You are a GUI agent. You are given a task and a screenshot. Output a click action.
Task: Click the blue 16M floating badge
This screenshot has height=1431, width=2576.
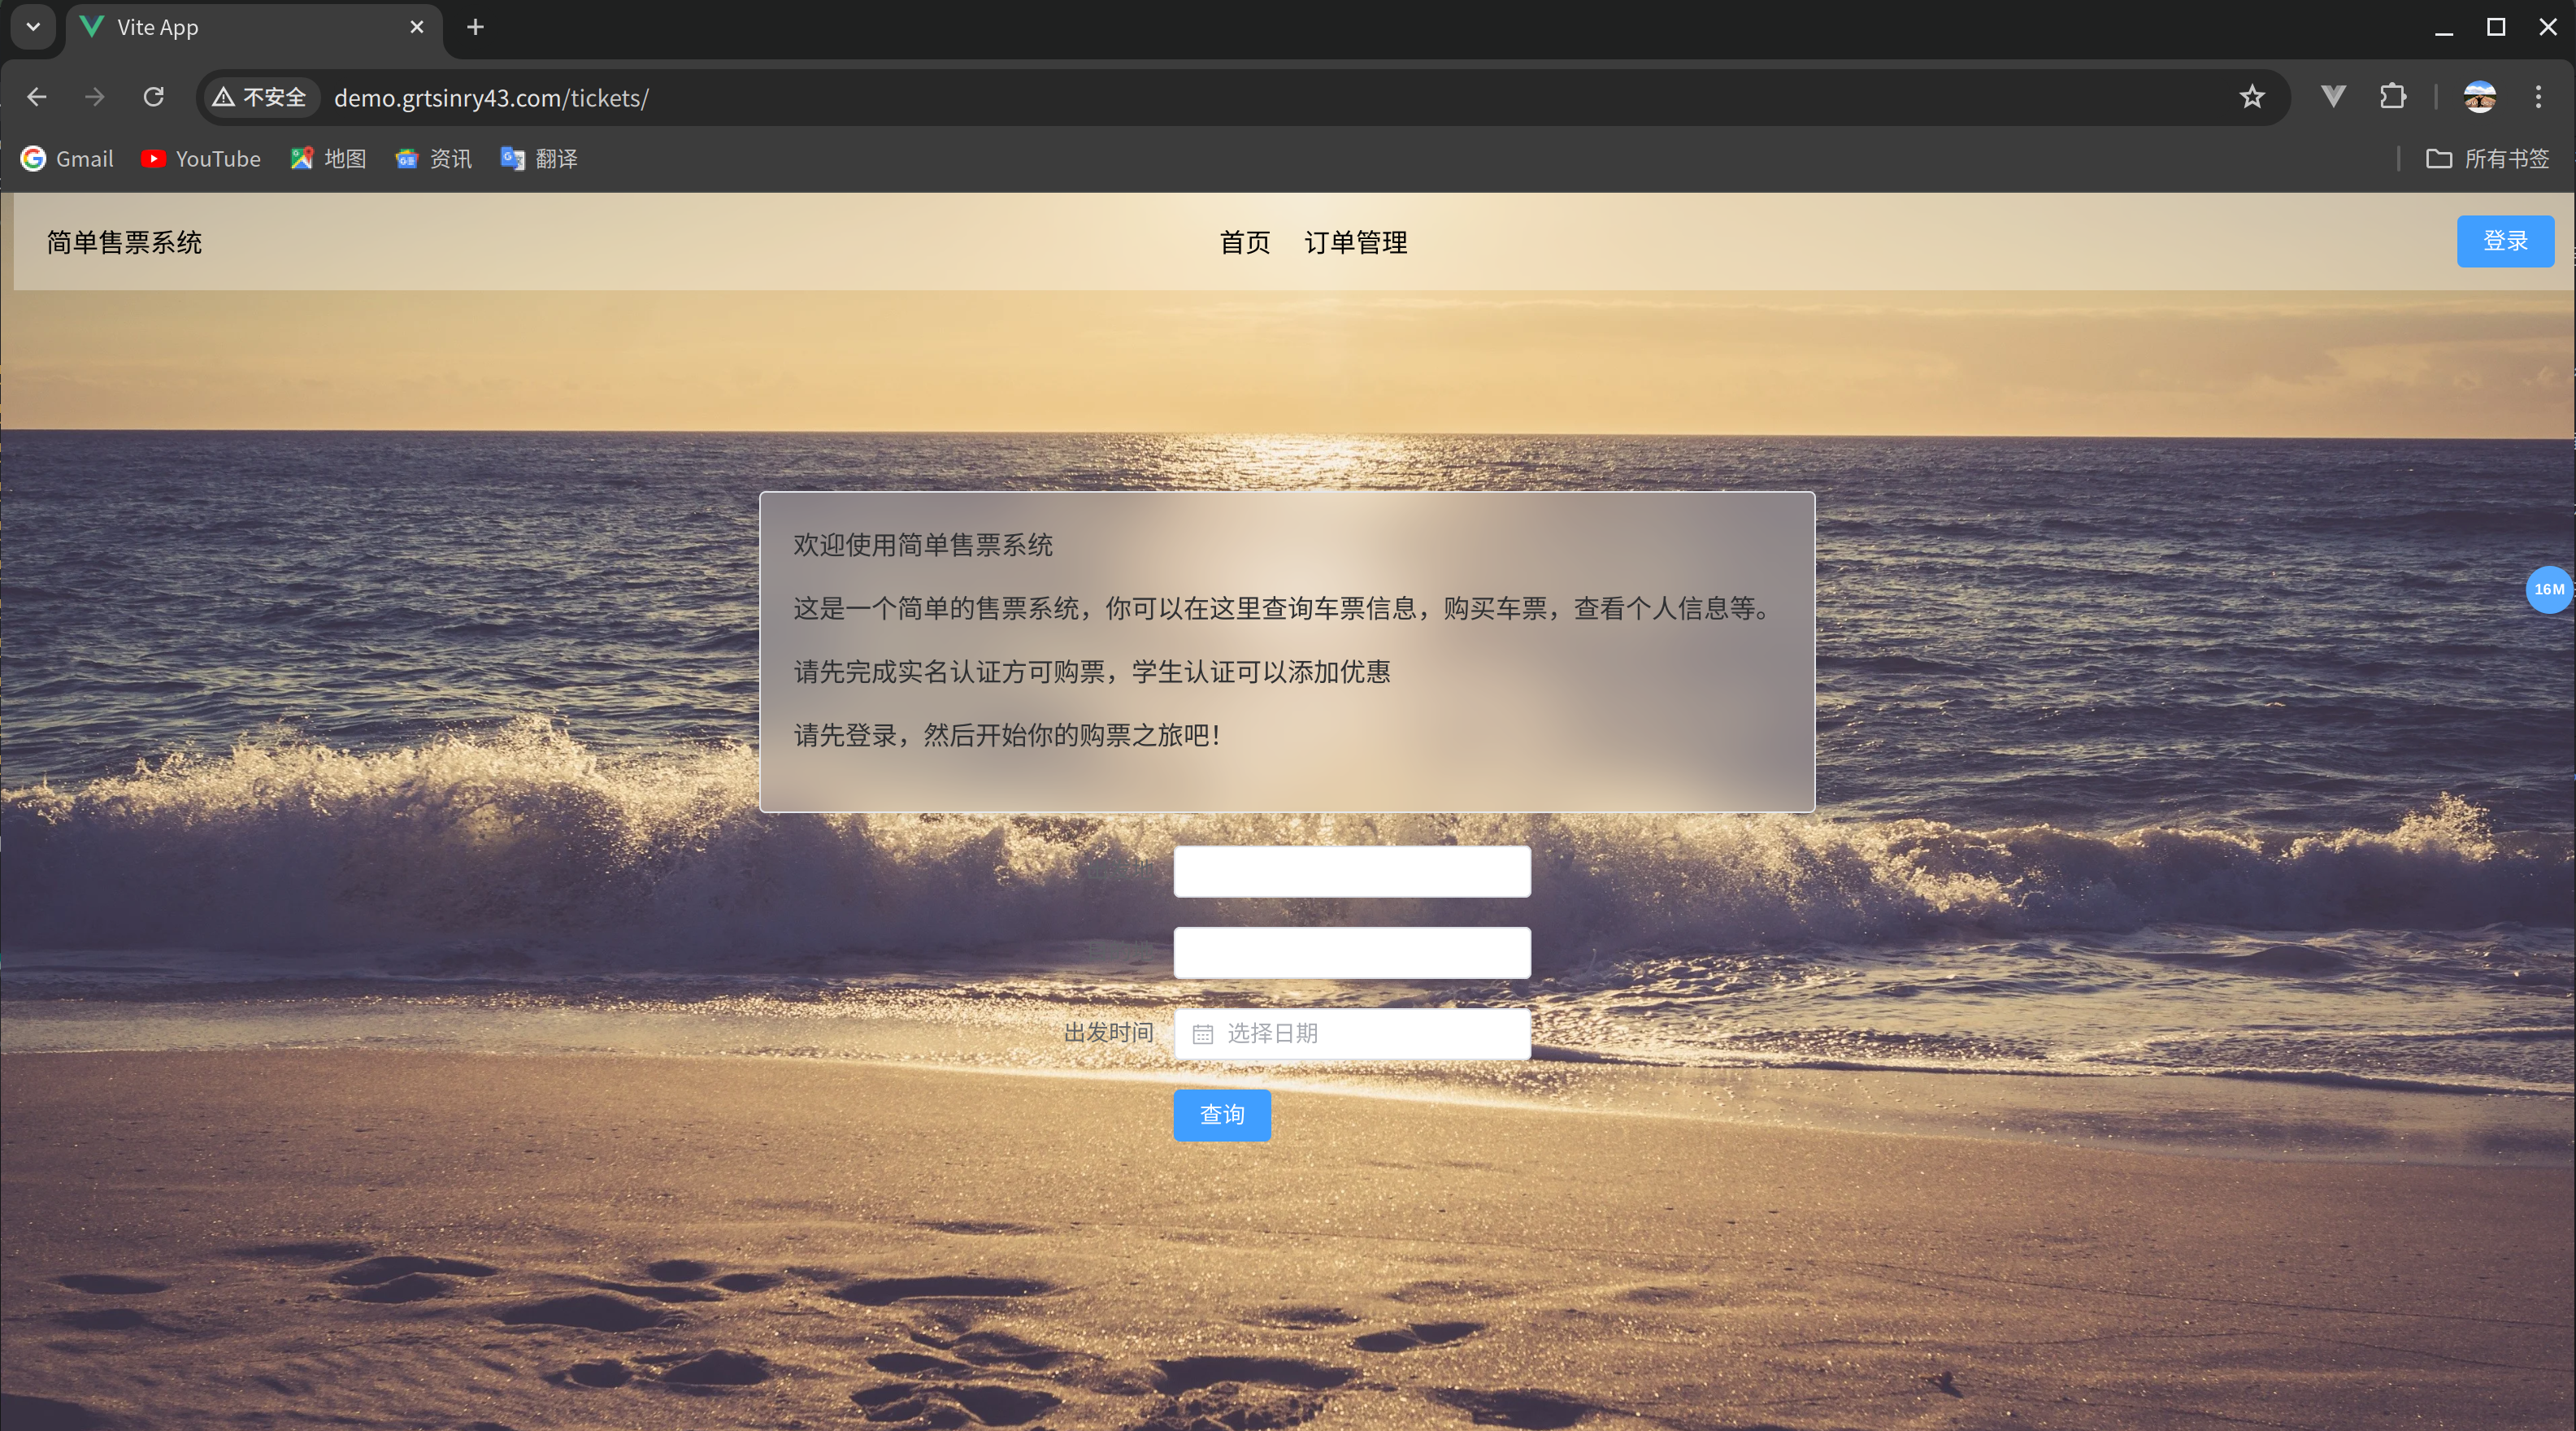(x=2548, y=589)
